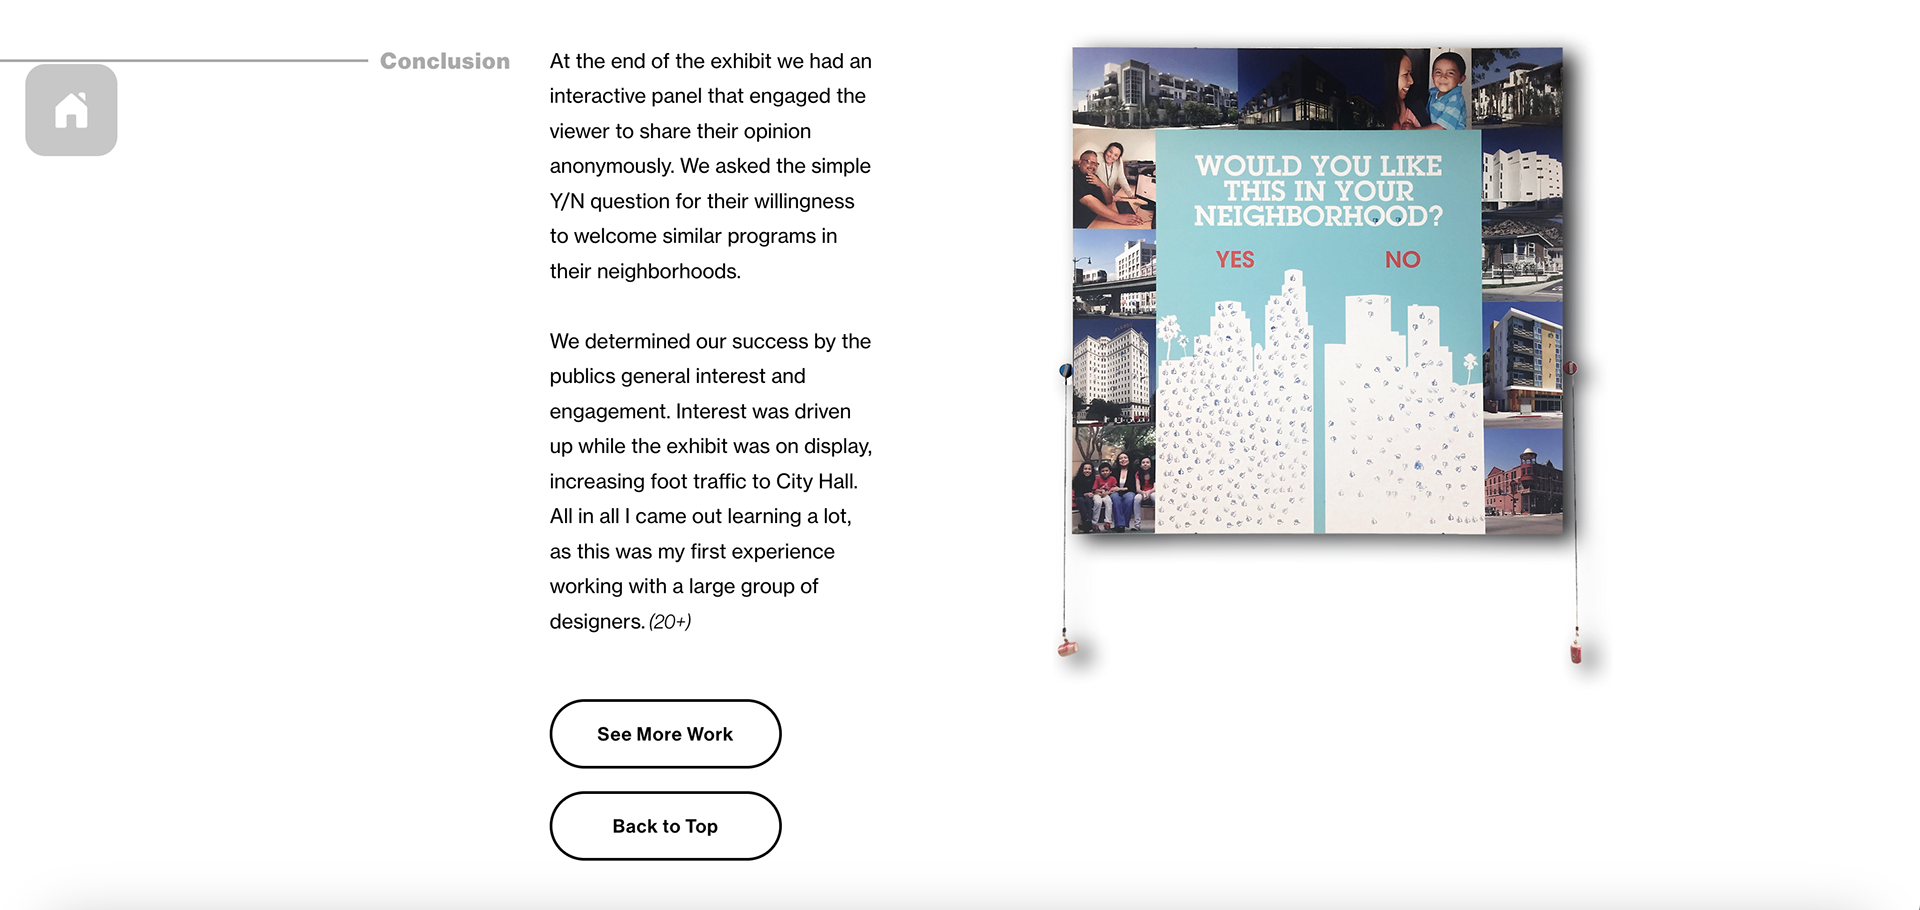
Task: Click the Conclusion section heading
Action: (x=445, y=61)
